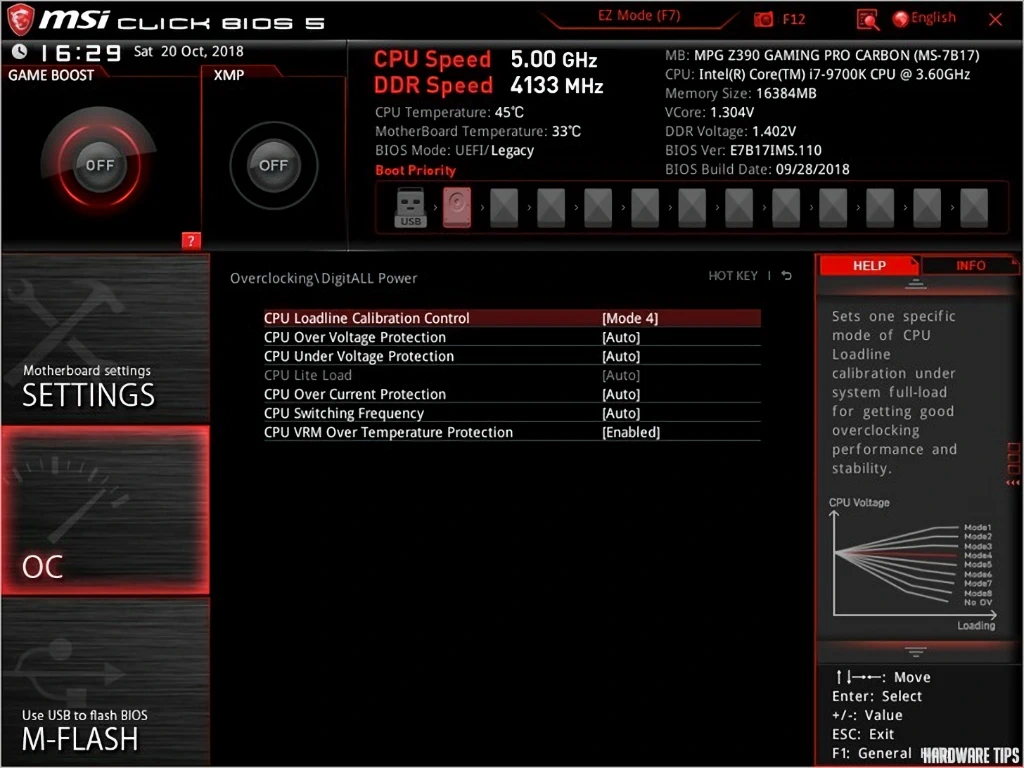Viewport: 1024px width, 768px height.
Task: Select the USB boot priority device
Action: [x=410, y=208]
